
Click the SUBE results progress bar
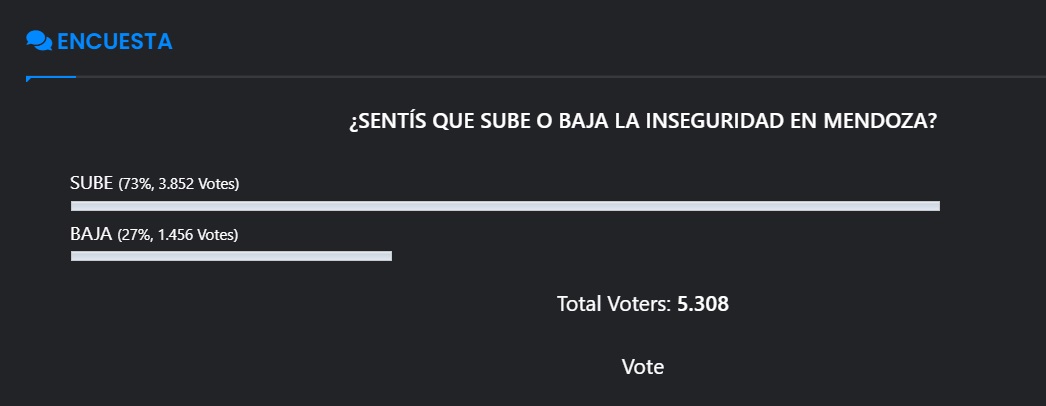[x=505, y=206]
